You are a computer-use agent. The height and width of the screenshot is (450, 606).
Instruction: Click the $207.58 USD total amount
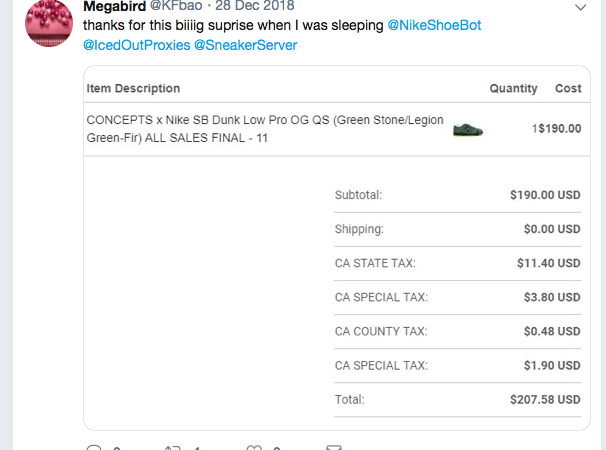point(545,399)
